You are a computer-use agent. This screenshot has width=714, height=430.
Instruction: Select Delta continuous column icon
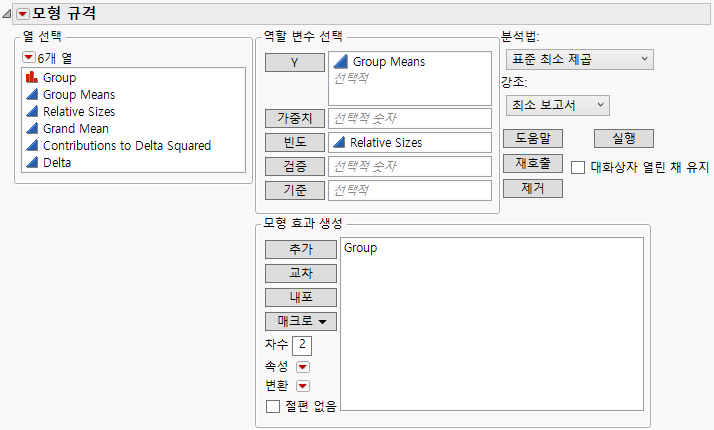coord(32,162)
